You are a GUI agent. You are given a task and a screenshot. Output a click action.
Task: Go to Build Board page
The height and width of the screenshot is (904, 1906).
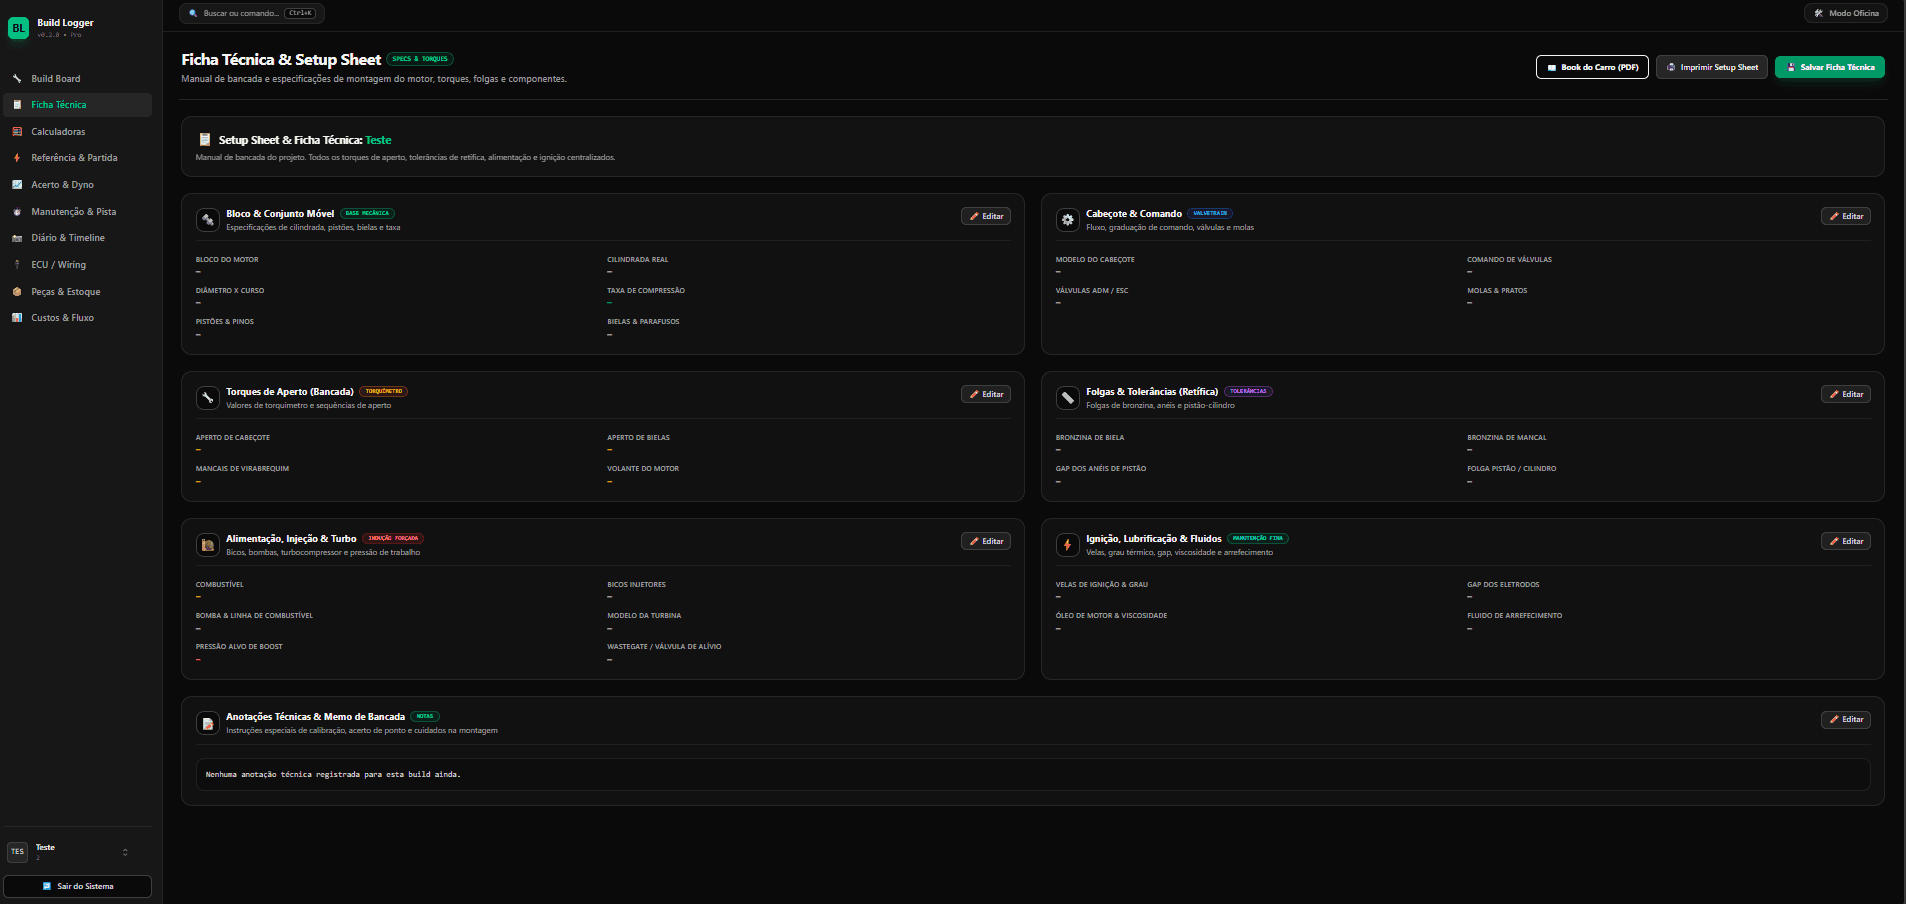click(x=78, y=78)
